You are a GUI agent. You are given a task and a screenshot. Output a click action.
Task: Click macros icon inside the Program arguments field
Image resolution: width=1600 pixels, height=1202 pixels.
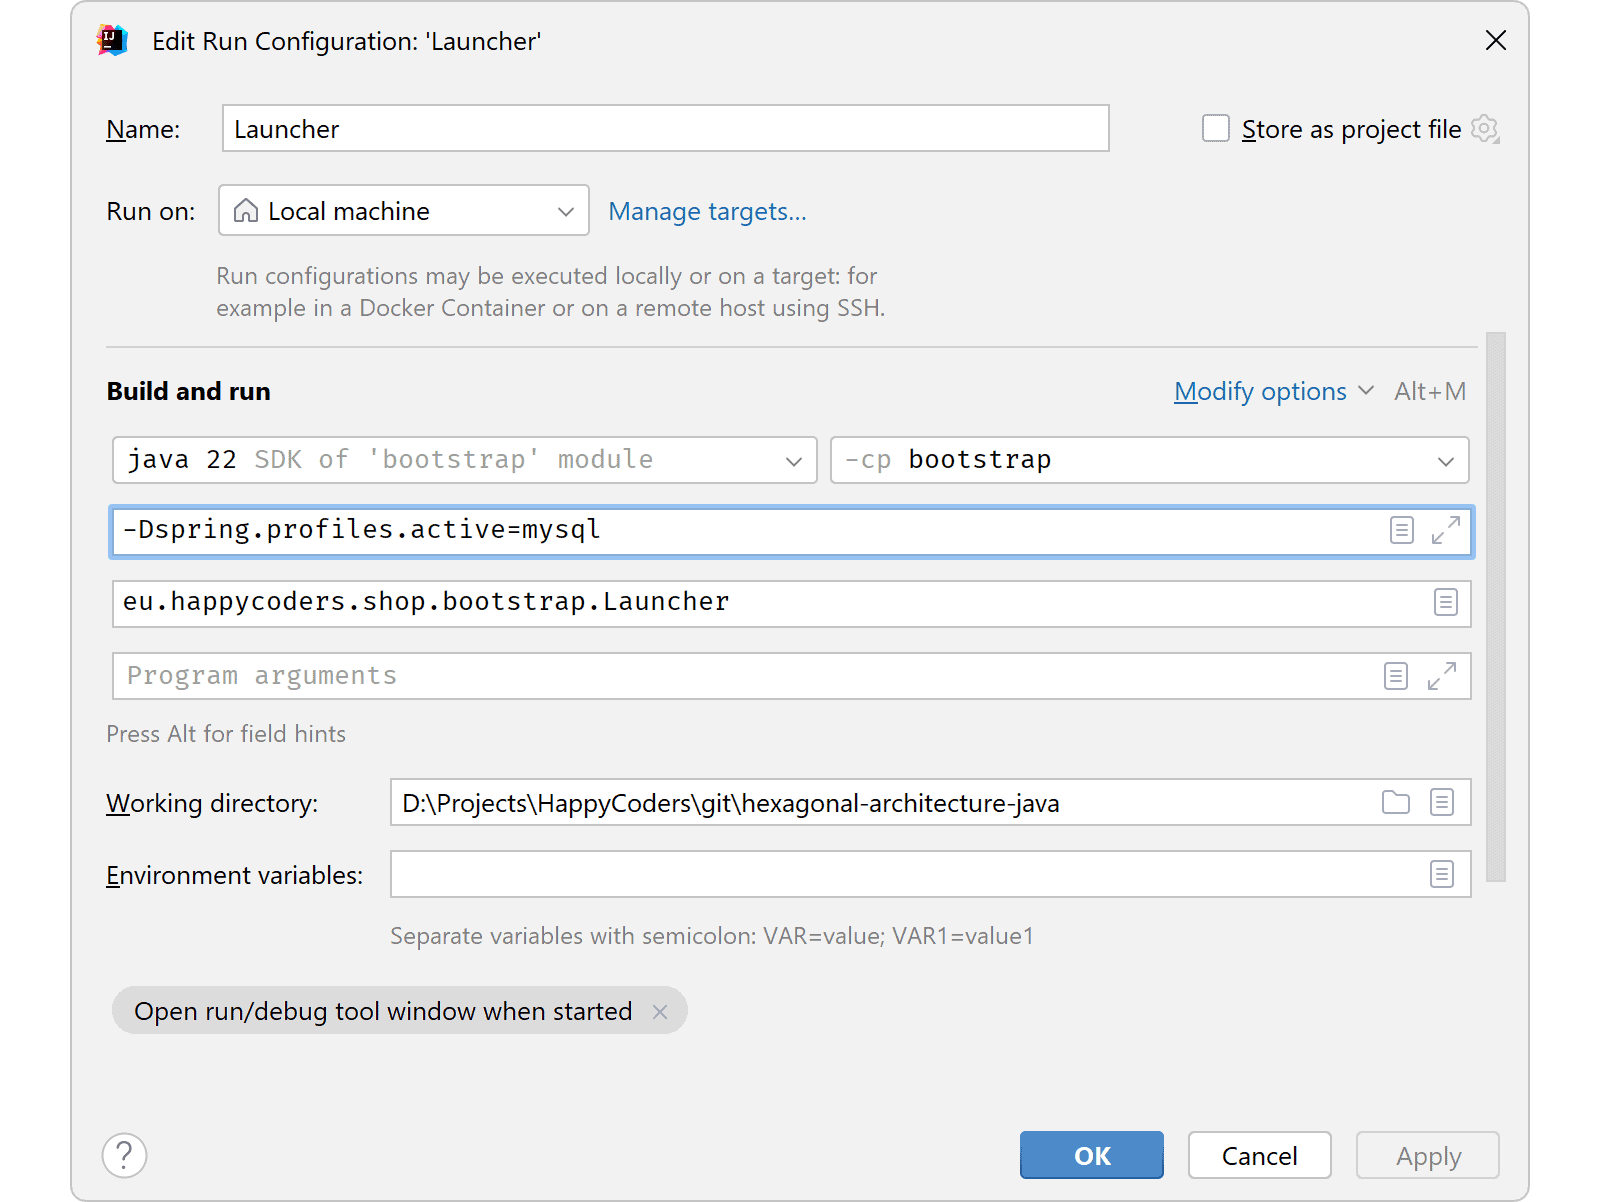[1396, 676]
